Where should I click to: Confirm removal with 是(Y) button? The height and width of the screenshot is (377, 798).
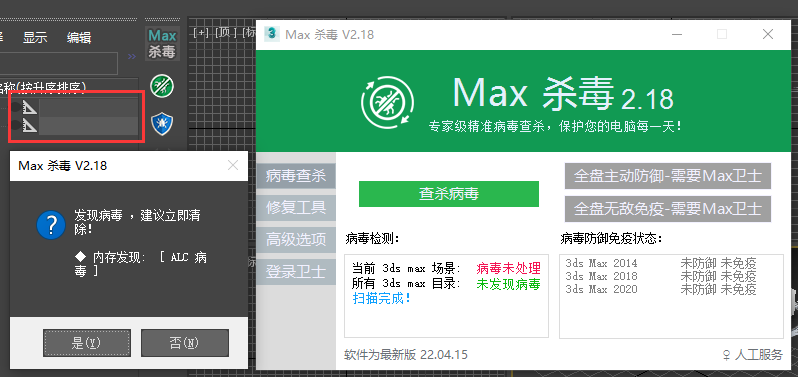pyautogui.click(x=87, y=343)
